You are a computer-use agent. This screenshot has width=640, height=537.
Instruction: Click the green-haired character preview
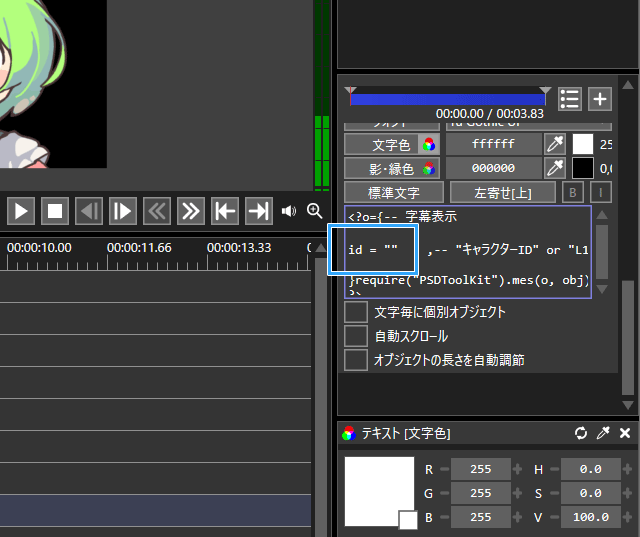[x=31, y=82]
